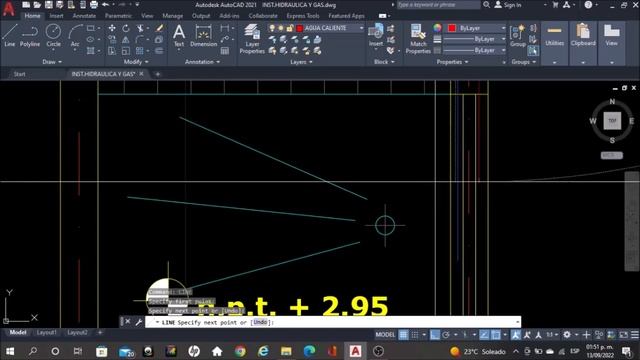
Task: Toggle 2D object snap button
Action: tap(496, 335)
